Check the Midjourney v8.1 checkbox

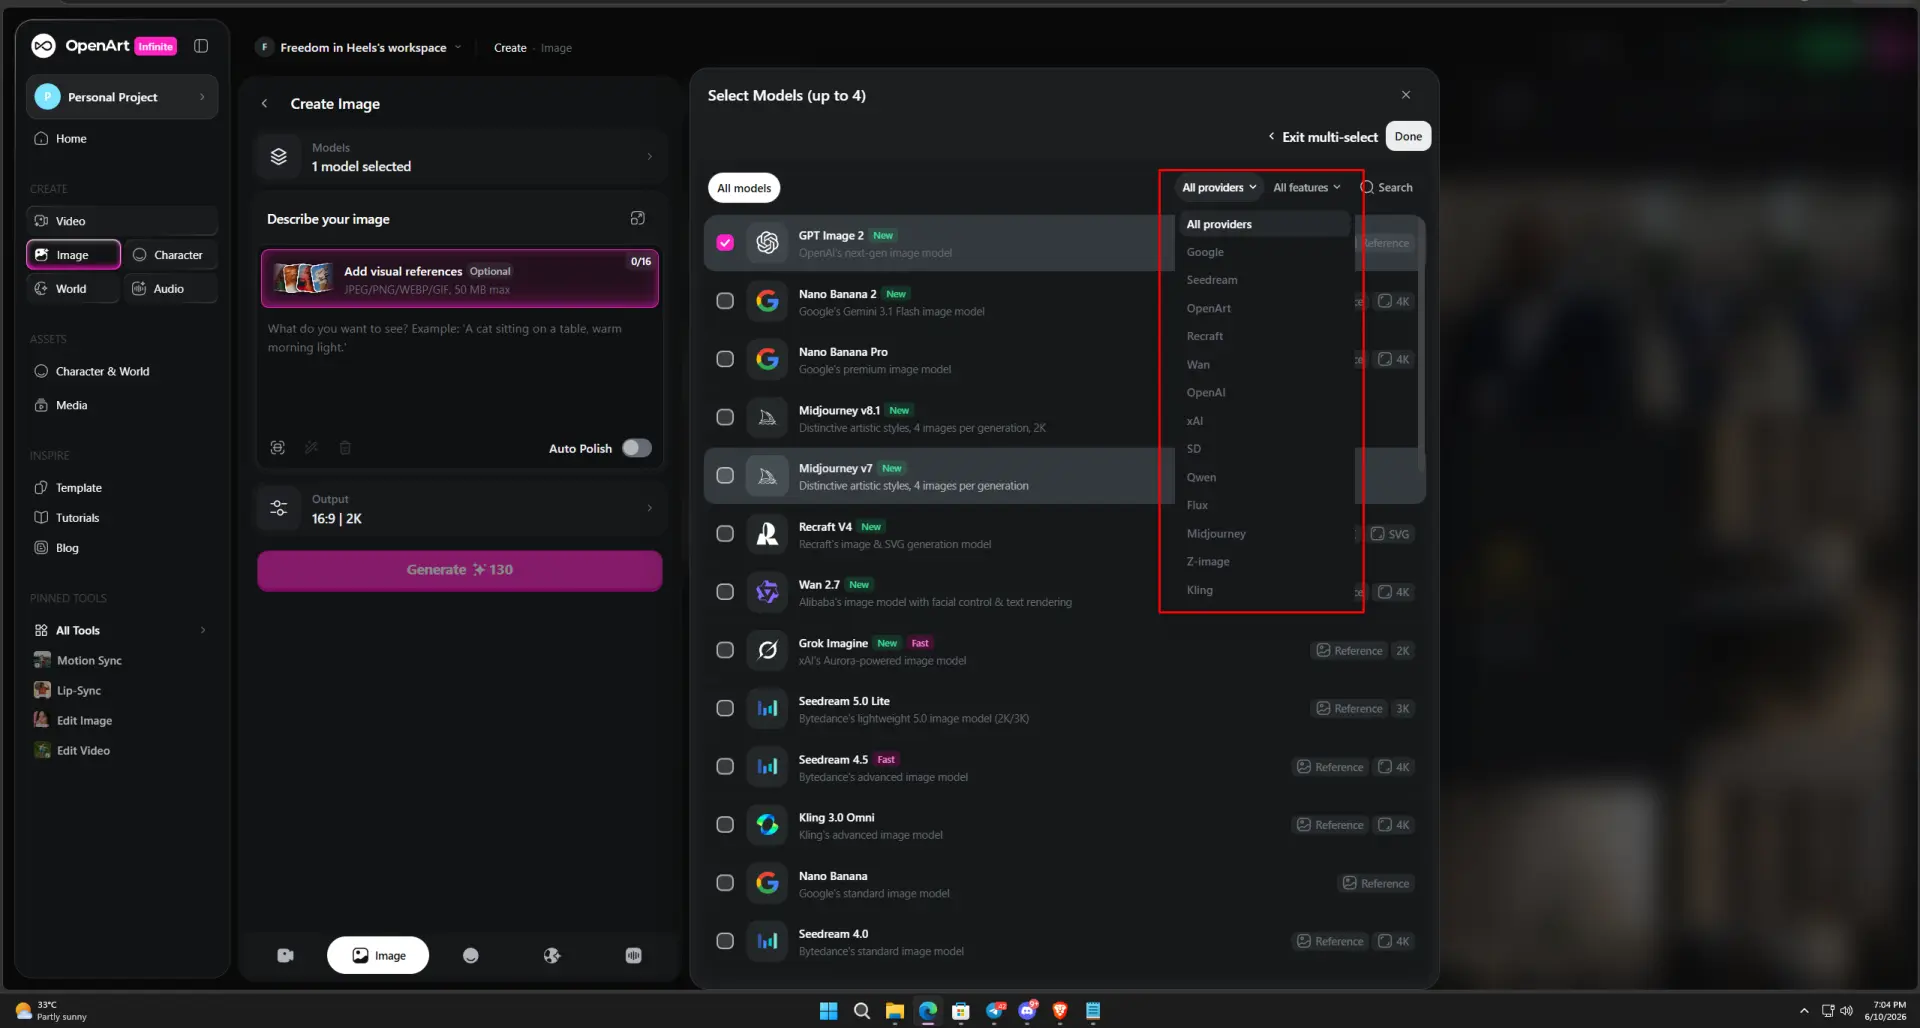tap(725, 418)
